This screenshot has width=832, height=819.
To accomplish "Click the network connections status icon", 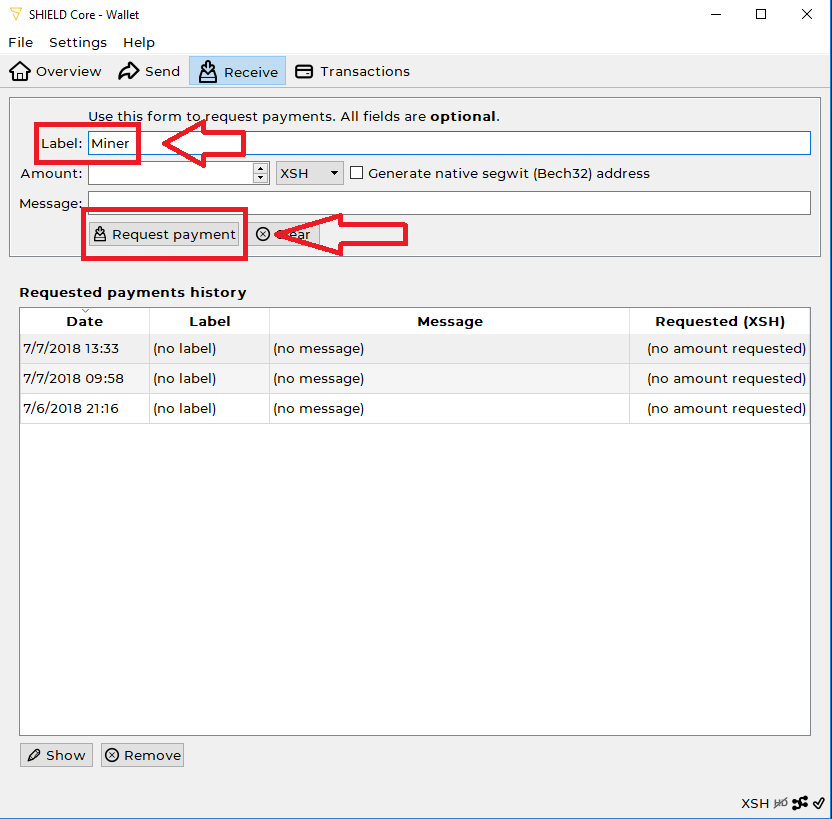I will tap(800, 803).
